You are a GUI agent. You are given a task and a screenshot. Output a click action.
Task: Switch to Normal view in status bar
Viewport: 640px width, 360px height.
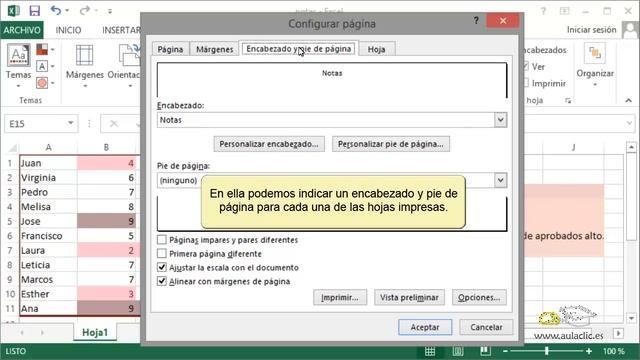click(x=430, y=351)
